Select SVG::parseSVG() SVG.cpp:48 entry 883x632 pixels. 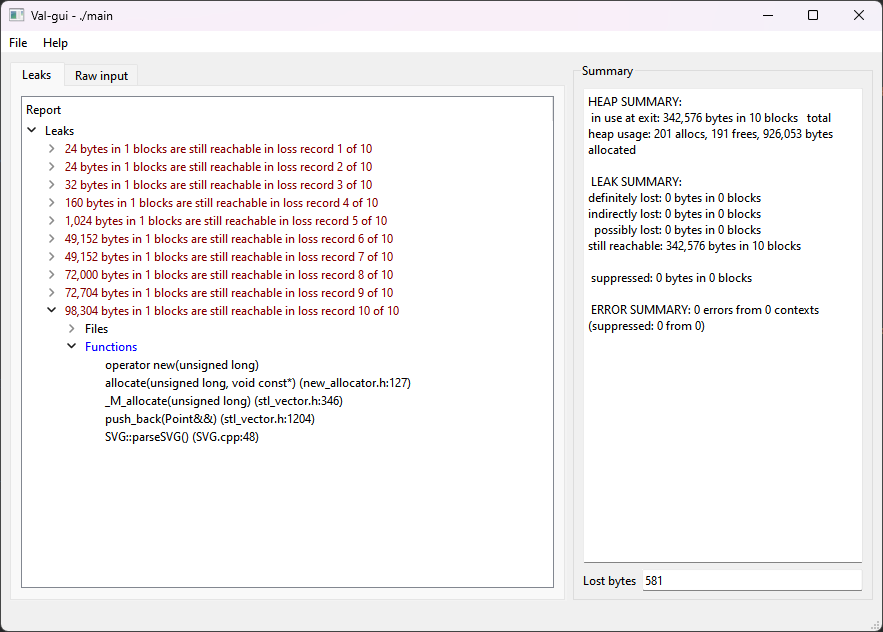point(182,437)
